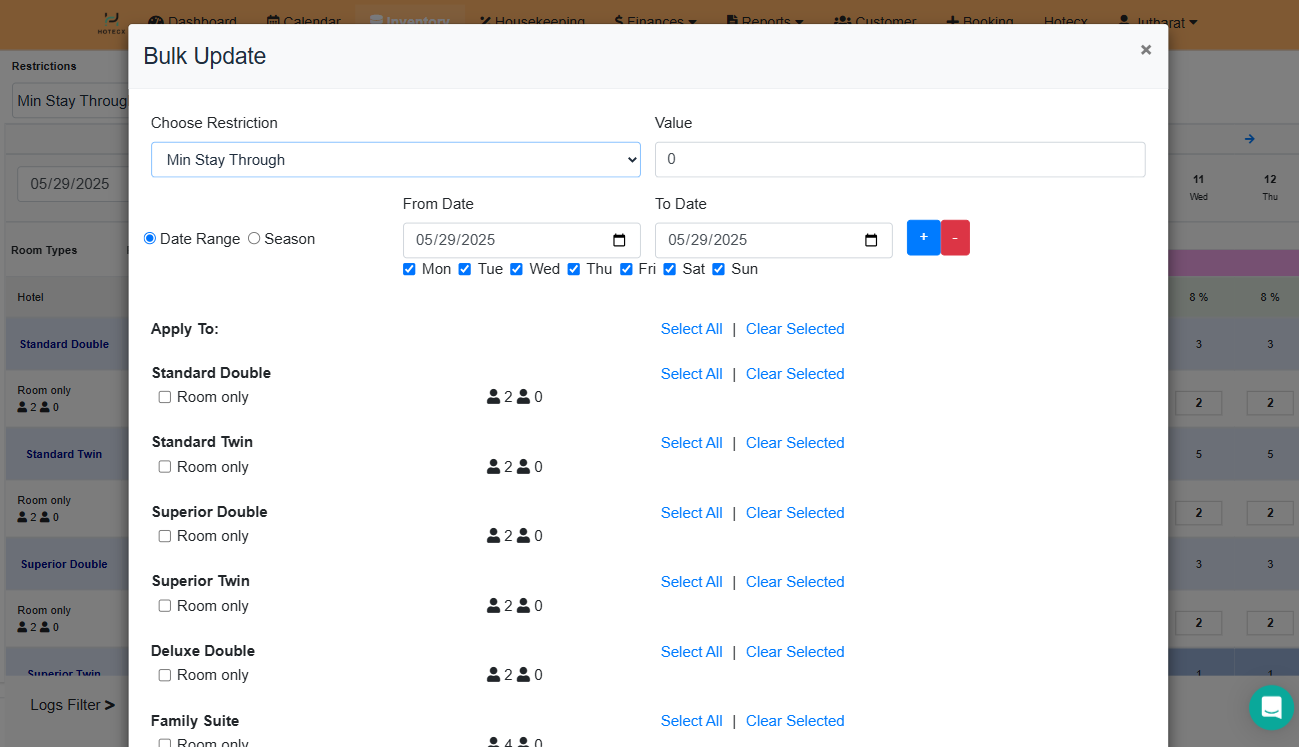The width and height of the screenshot is (1299, 747).
Task: Open To Date calendar picker icon
Action: [871, 240]
